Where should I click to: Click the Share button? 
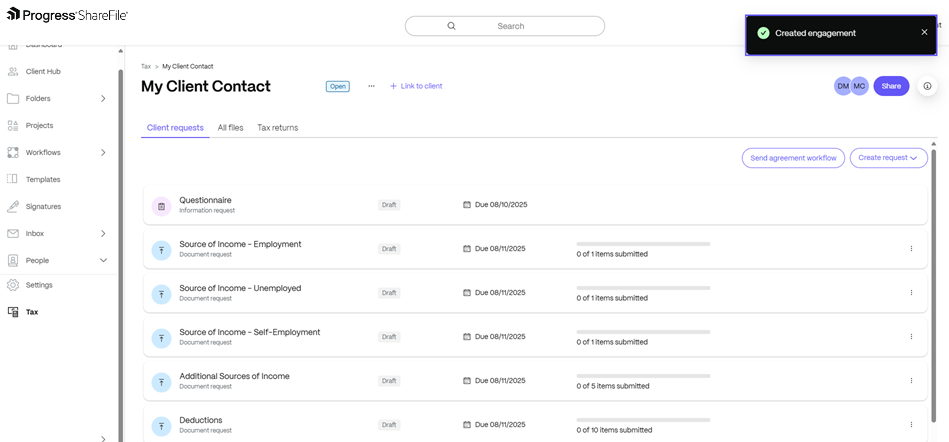[x=891, y=86]
